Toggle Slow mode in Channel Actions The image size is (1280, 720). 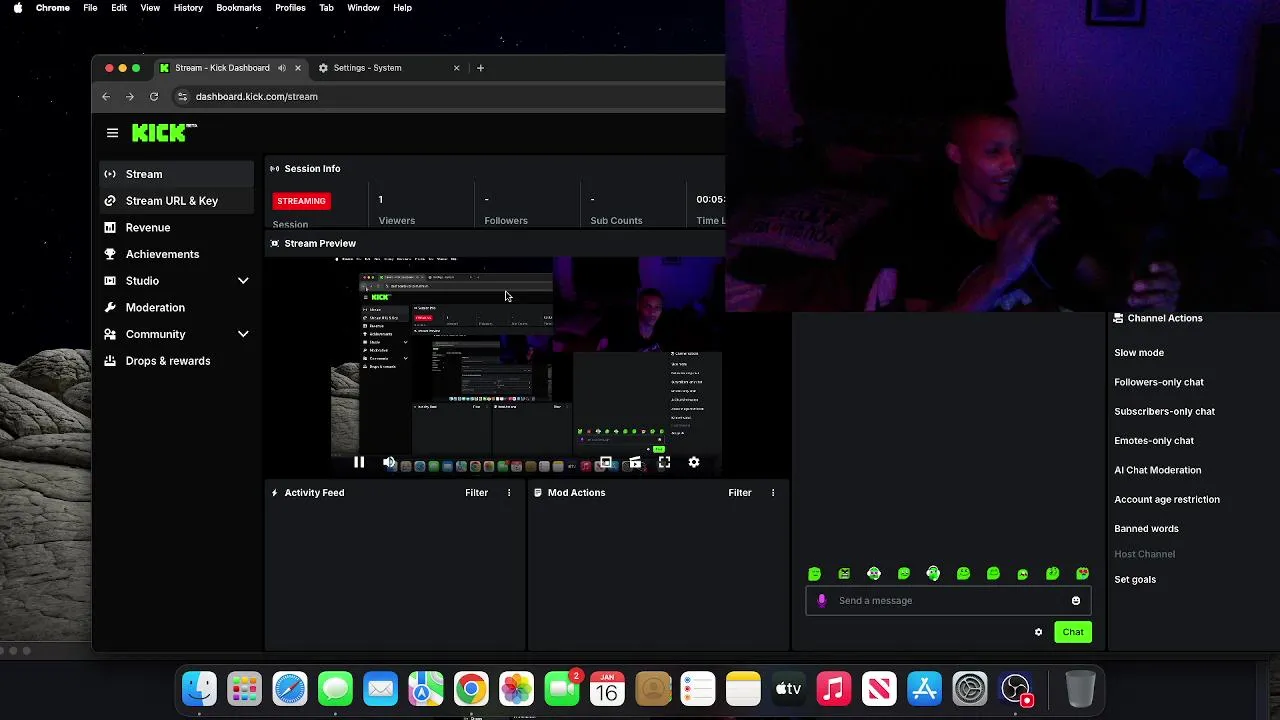click(x=1139, y=353)
